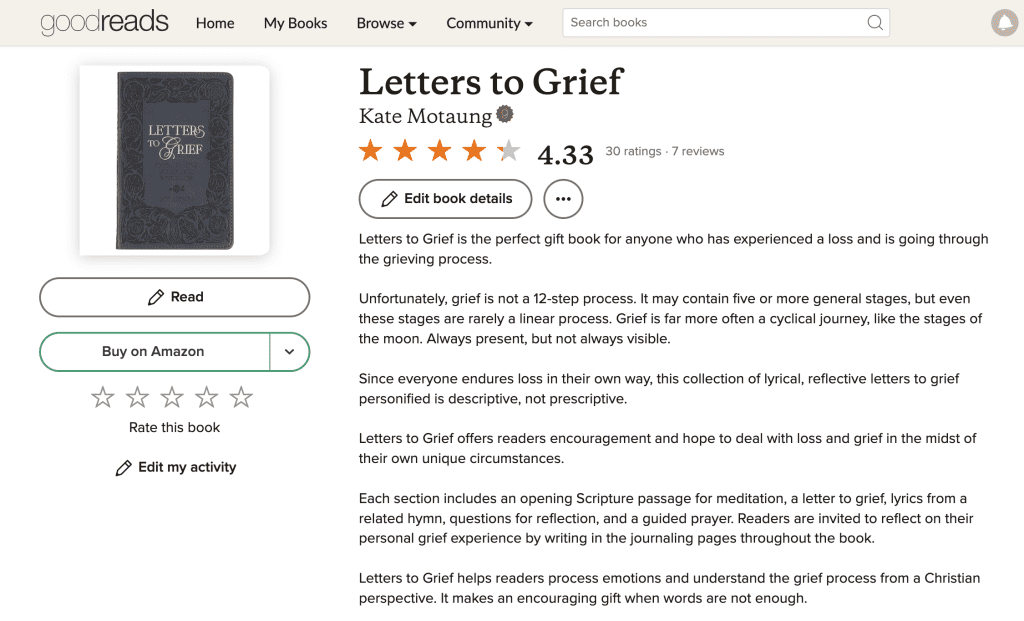Viewport: 1024px width, 621px height.
Task: Give the book a five-star rating
Action: tap(240, 397)
